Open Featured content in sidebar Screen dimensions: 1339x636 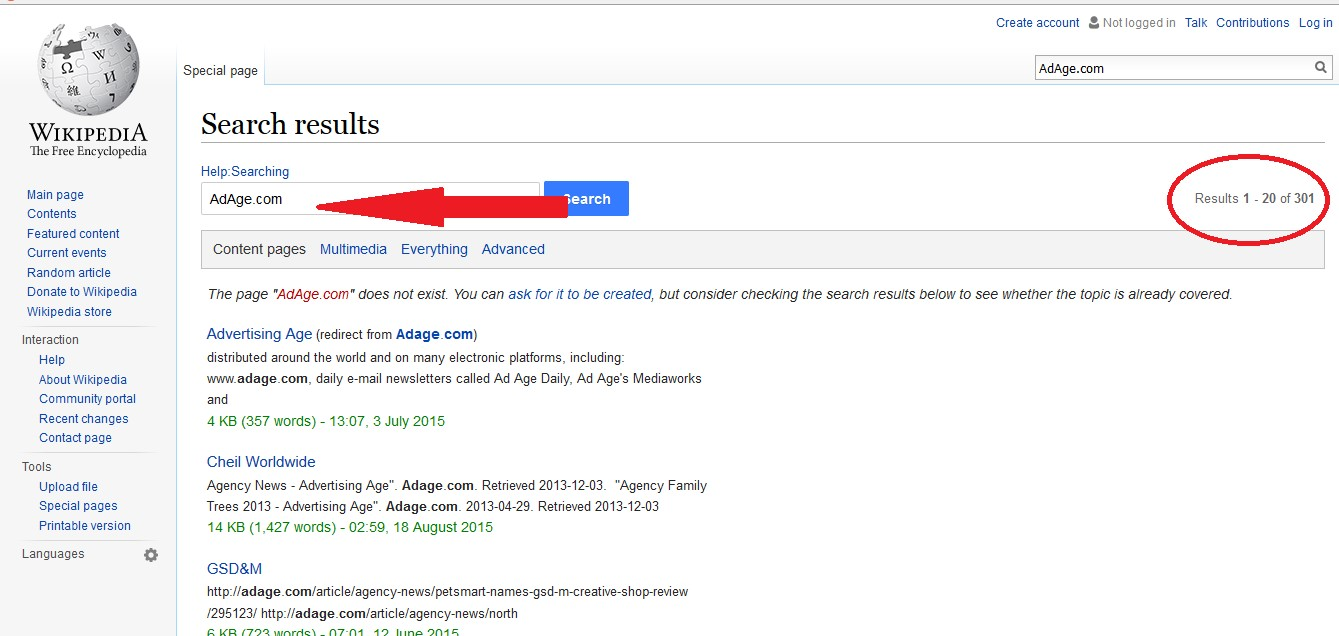click(x=73, y=234)
